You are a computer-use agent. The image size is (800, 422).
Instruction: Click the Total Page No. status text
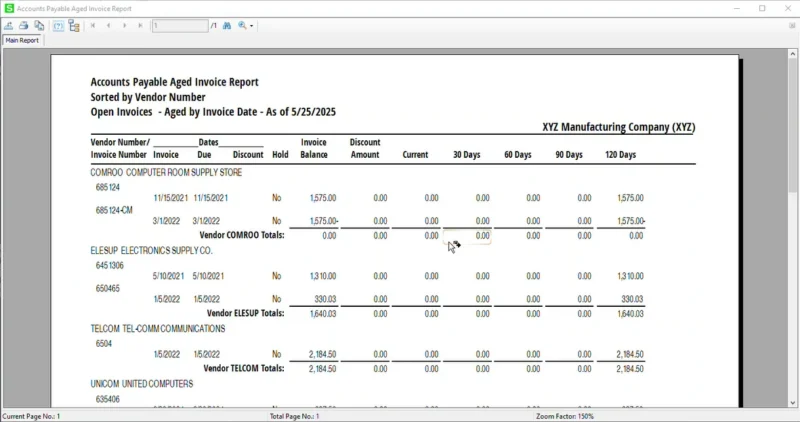tap(295, 416)
